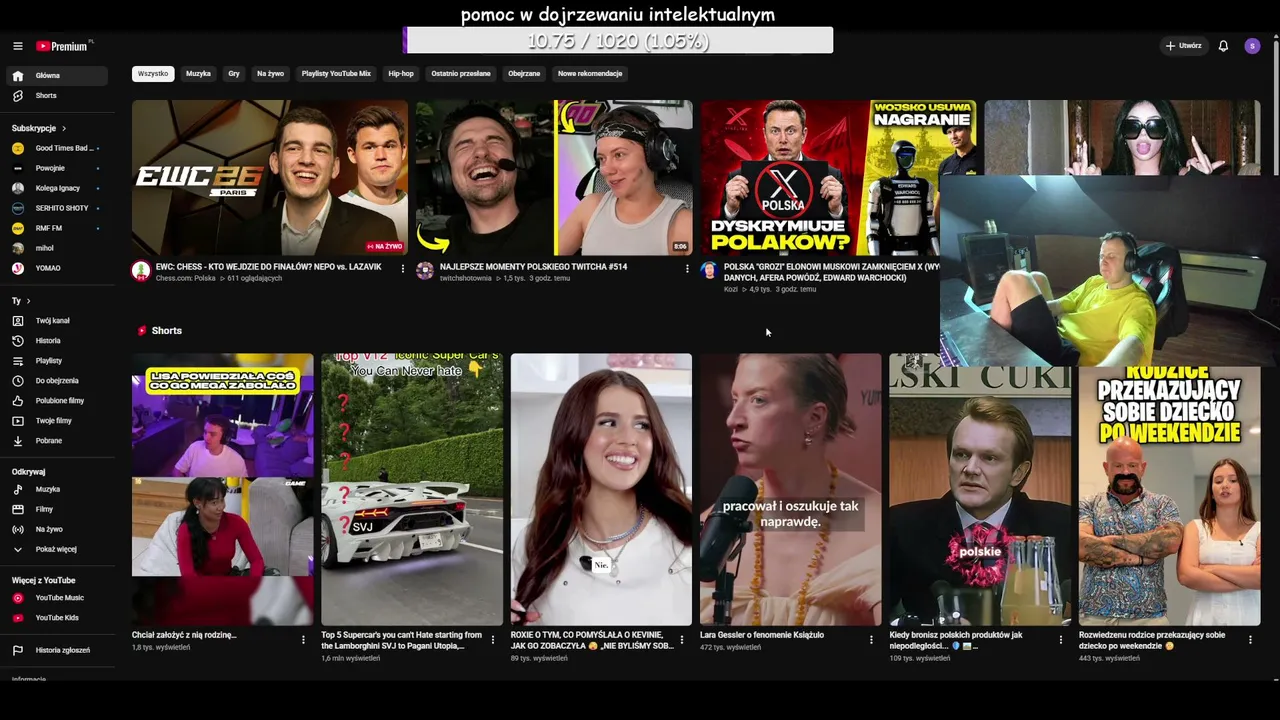Screen dimensions: 1280x720
Task: Open options for ROXIE short
Action: point(682,640)
